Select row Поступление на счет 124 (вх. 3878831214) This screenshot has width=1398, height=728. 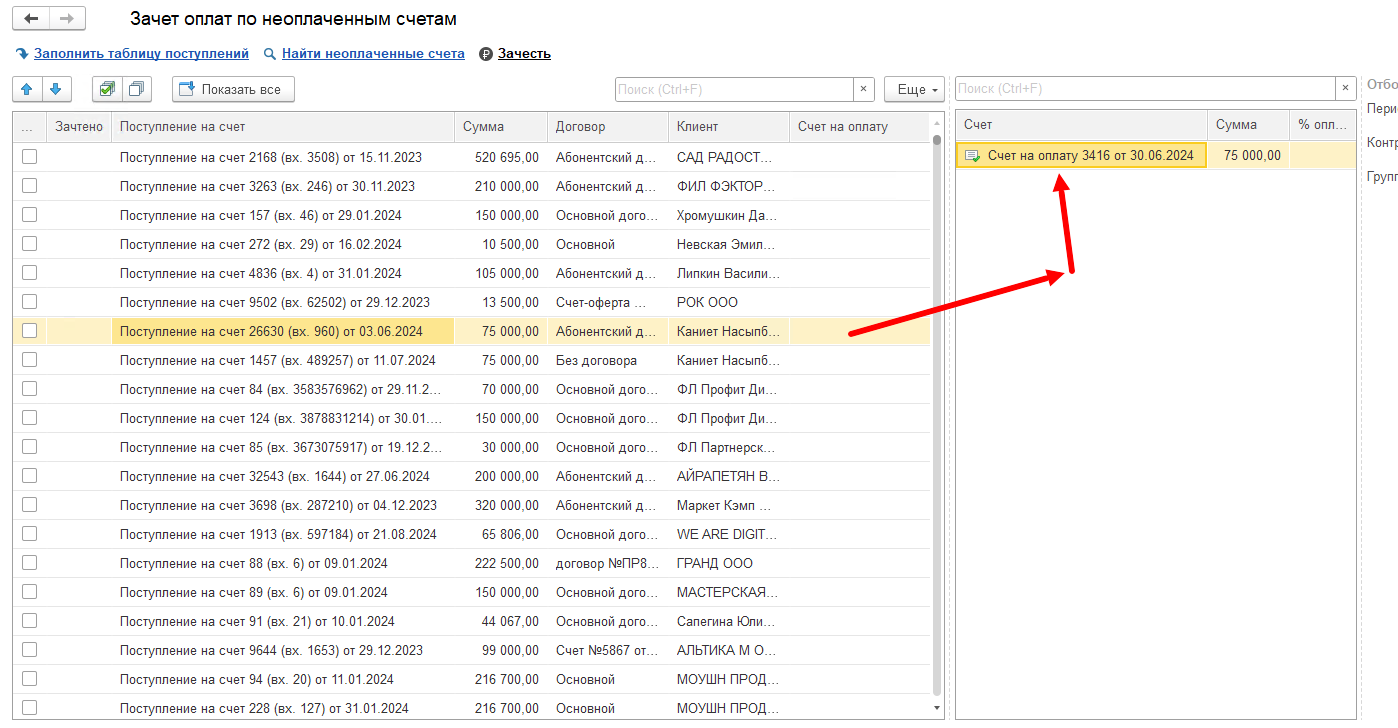(x=472, y=418)
